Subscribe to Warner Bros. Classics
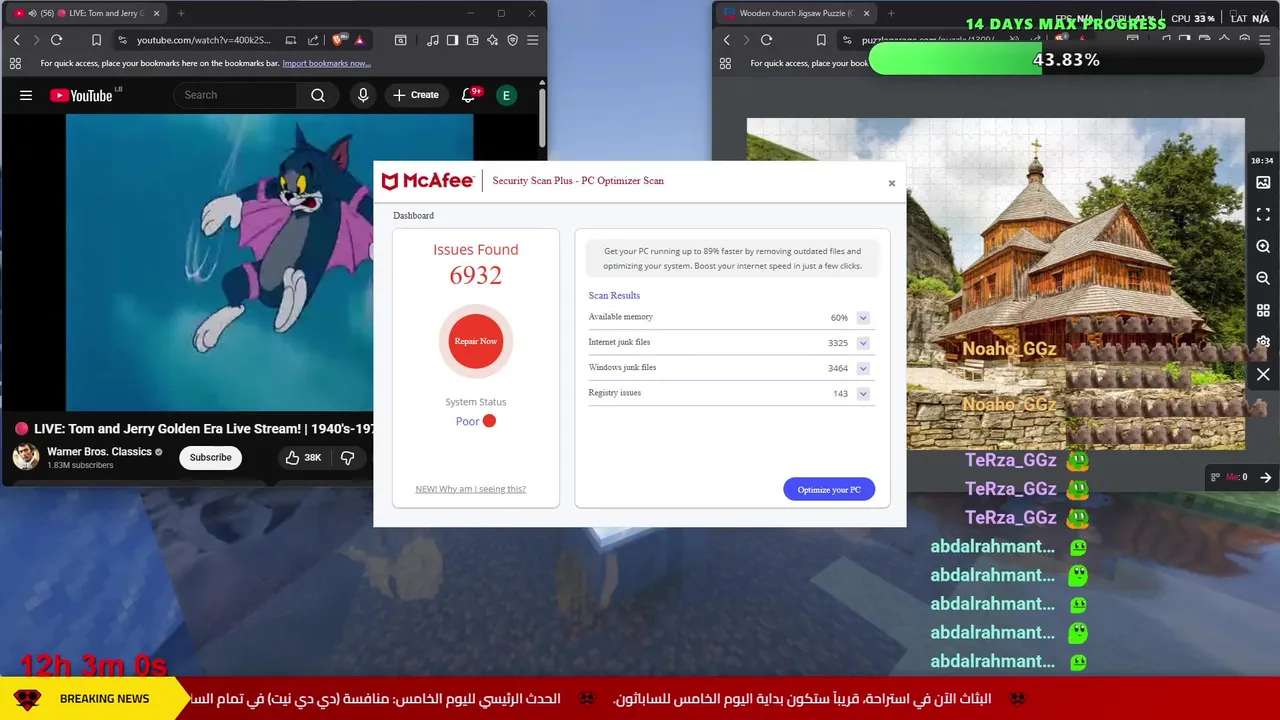 [x=211, y=457]
